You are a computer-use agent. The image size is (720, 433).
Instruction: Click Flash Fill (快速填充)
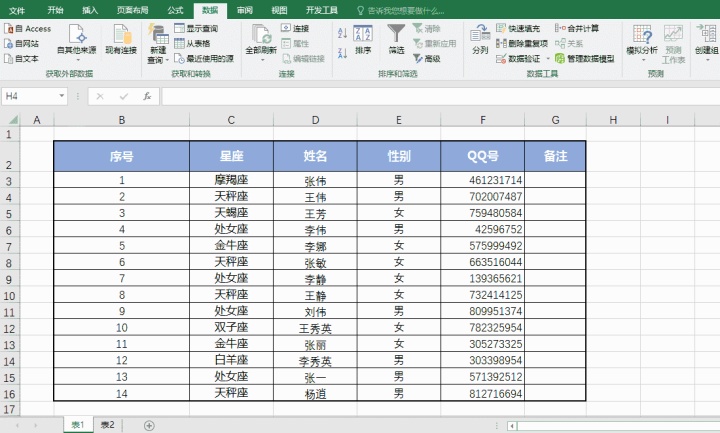[x=518, y=28]
